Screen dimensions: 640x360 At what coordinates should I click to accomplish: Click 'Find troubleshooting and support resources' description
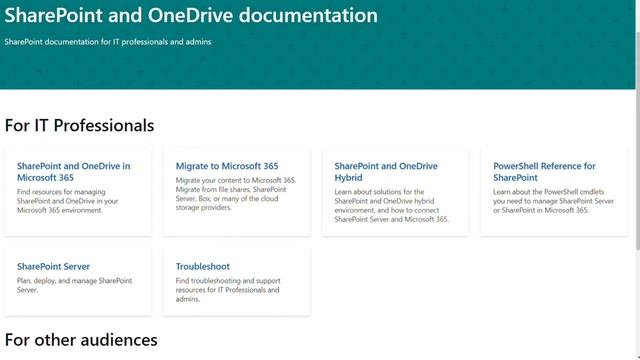(x=228, y=290)
